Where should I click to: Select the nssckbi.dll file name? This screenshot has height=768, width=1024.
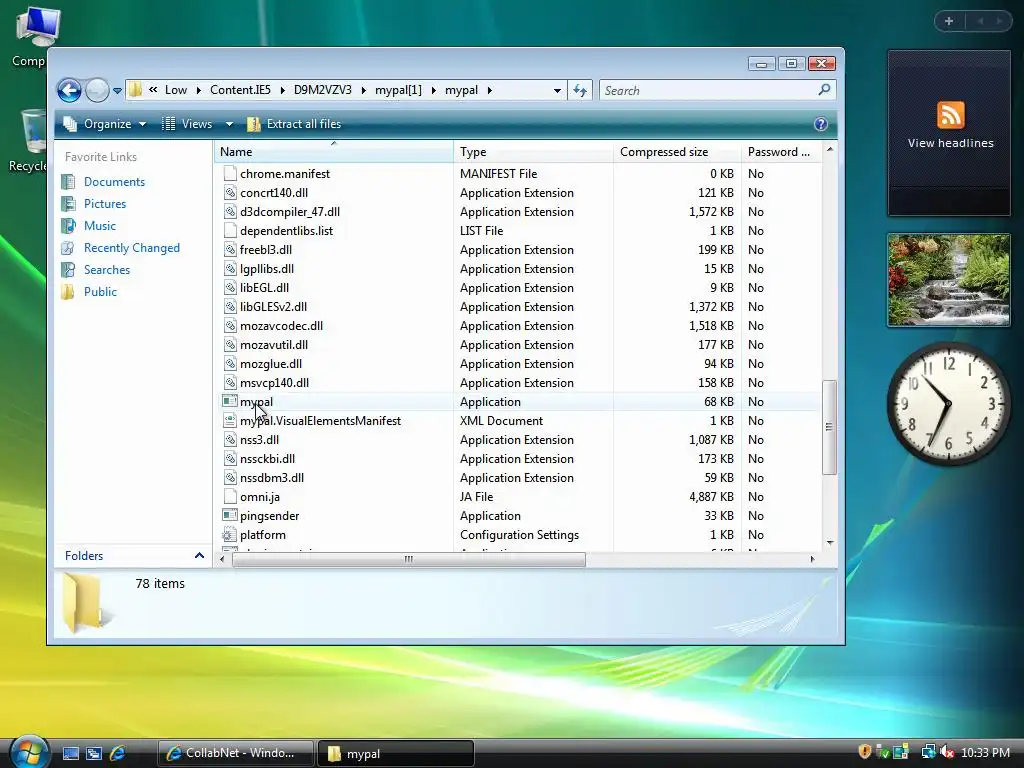coord(267,458)
